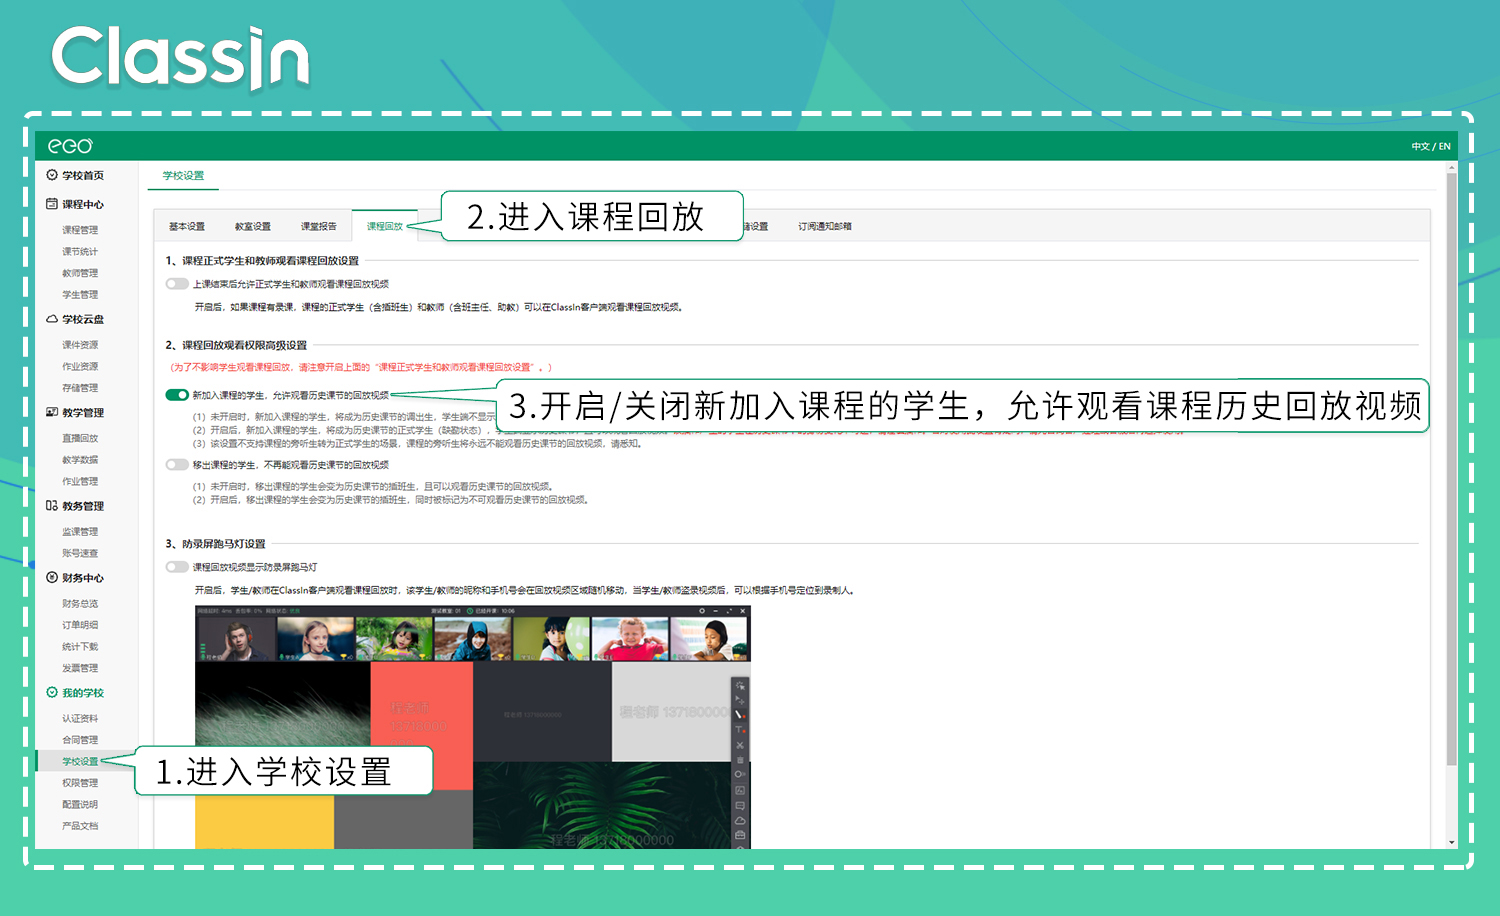
Task: Click the 教务管理 section icon
Action: [52, 506]
